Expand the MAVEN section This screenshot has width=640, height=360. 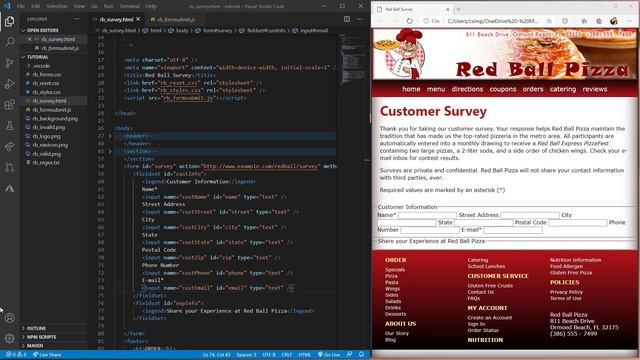[35, 346]
